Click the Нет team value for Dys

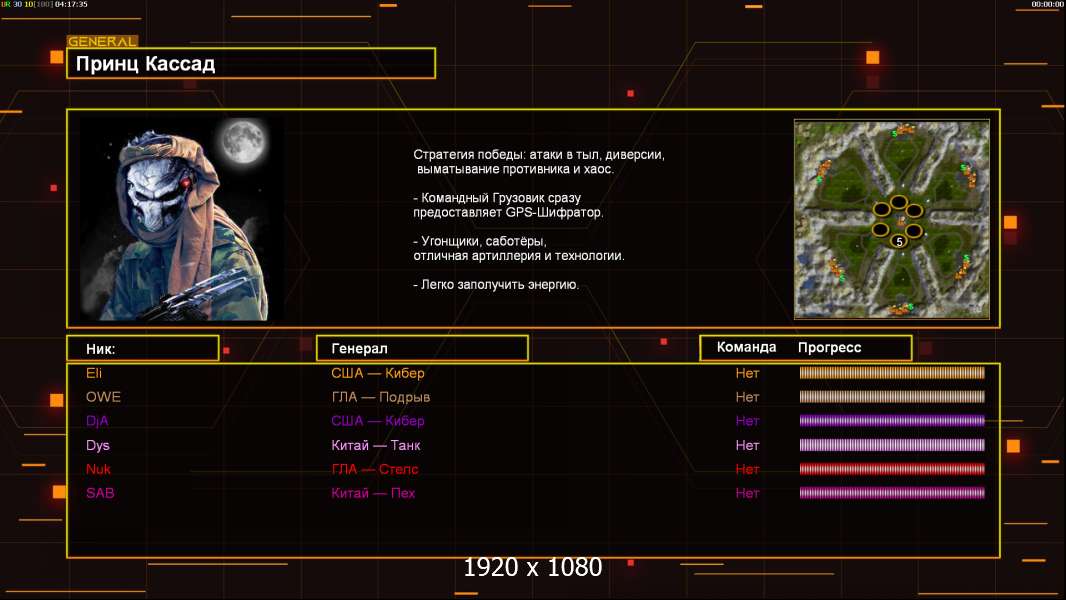pyautogui.click(x=747, y=445)
